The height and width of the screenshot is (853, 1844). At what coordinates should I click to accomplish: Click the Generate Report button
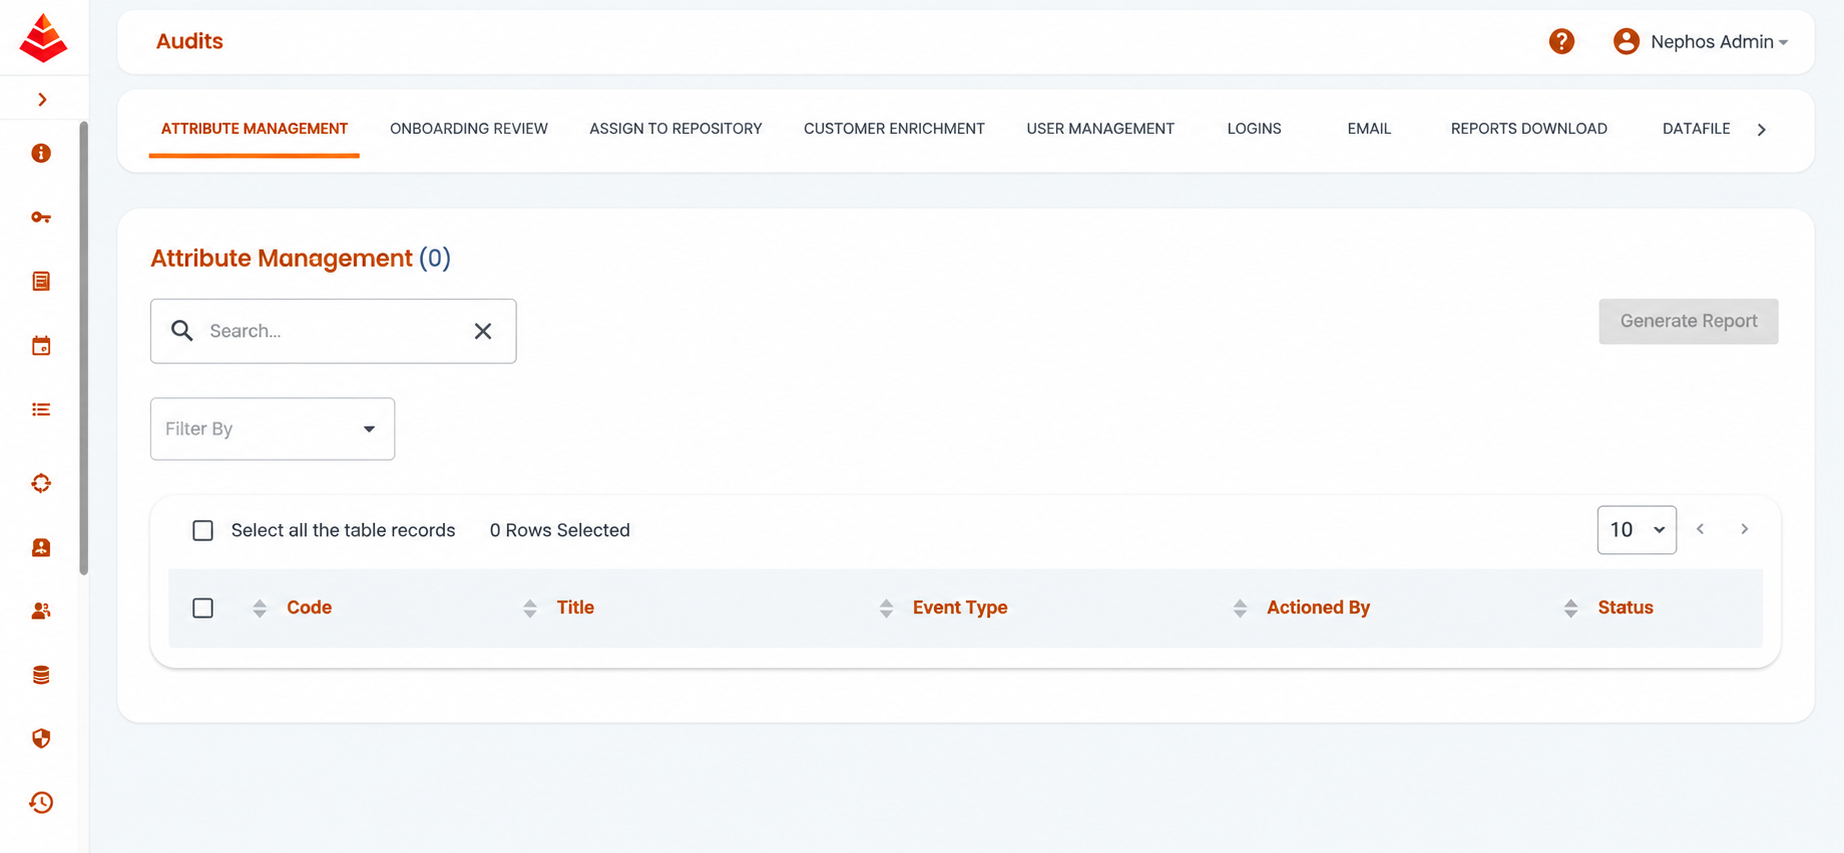(x=1688, y=321)
